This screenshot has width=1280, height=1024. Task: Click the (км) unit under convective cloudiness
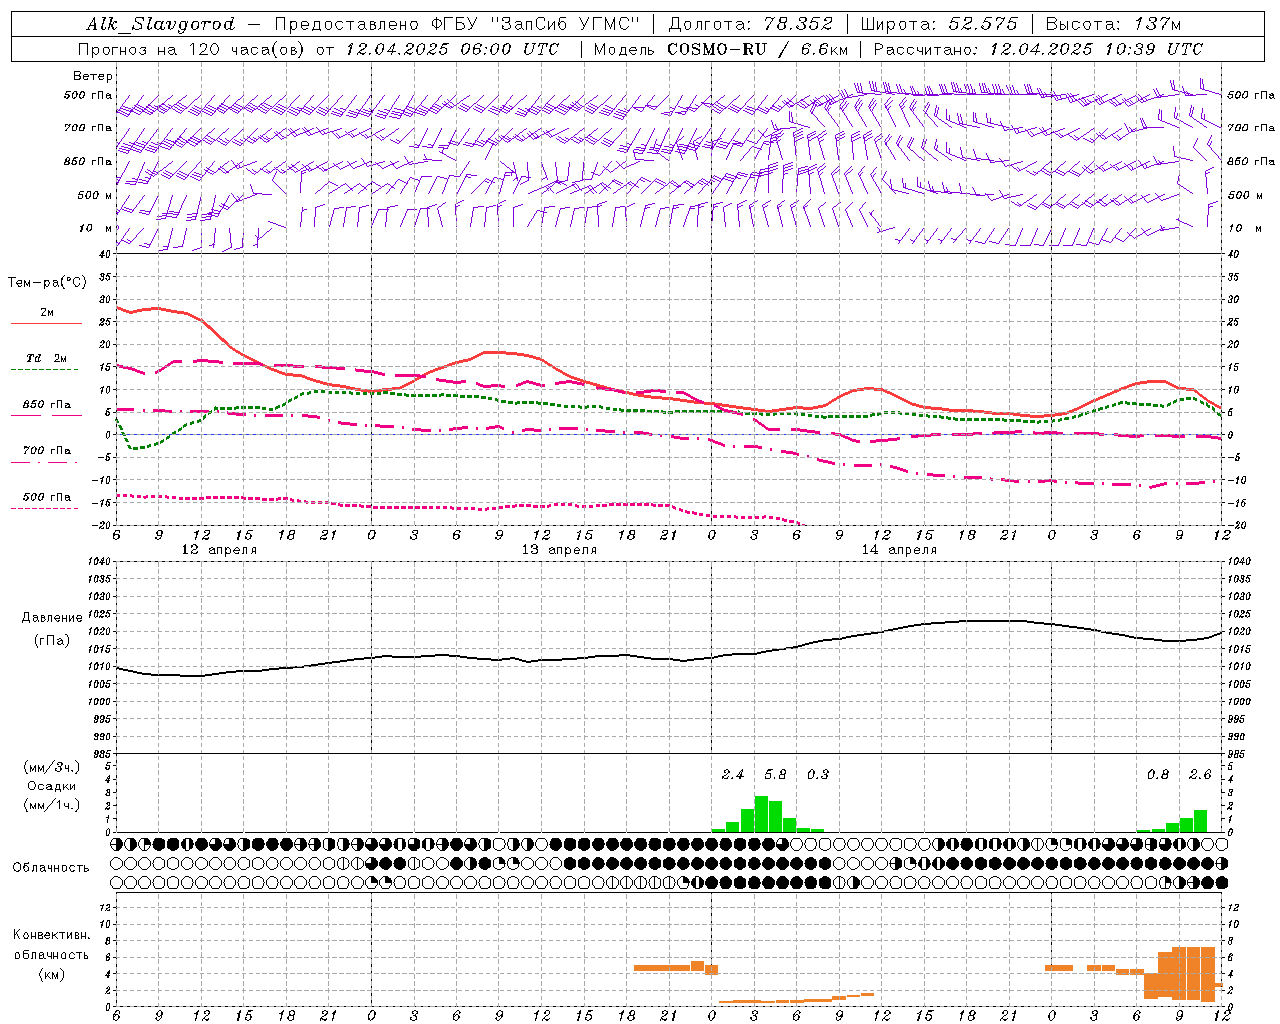52,974
